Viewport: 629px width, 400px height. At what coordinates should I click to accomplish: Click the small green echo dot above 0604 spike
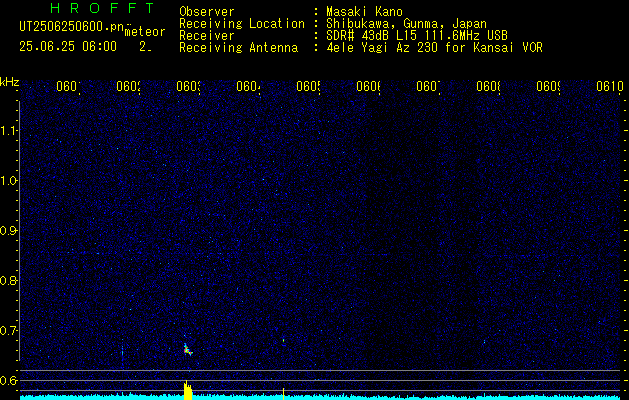pyautogui.click(x=283, y=341)
